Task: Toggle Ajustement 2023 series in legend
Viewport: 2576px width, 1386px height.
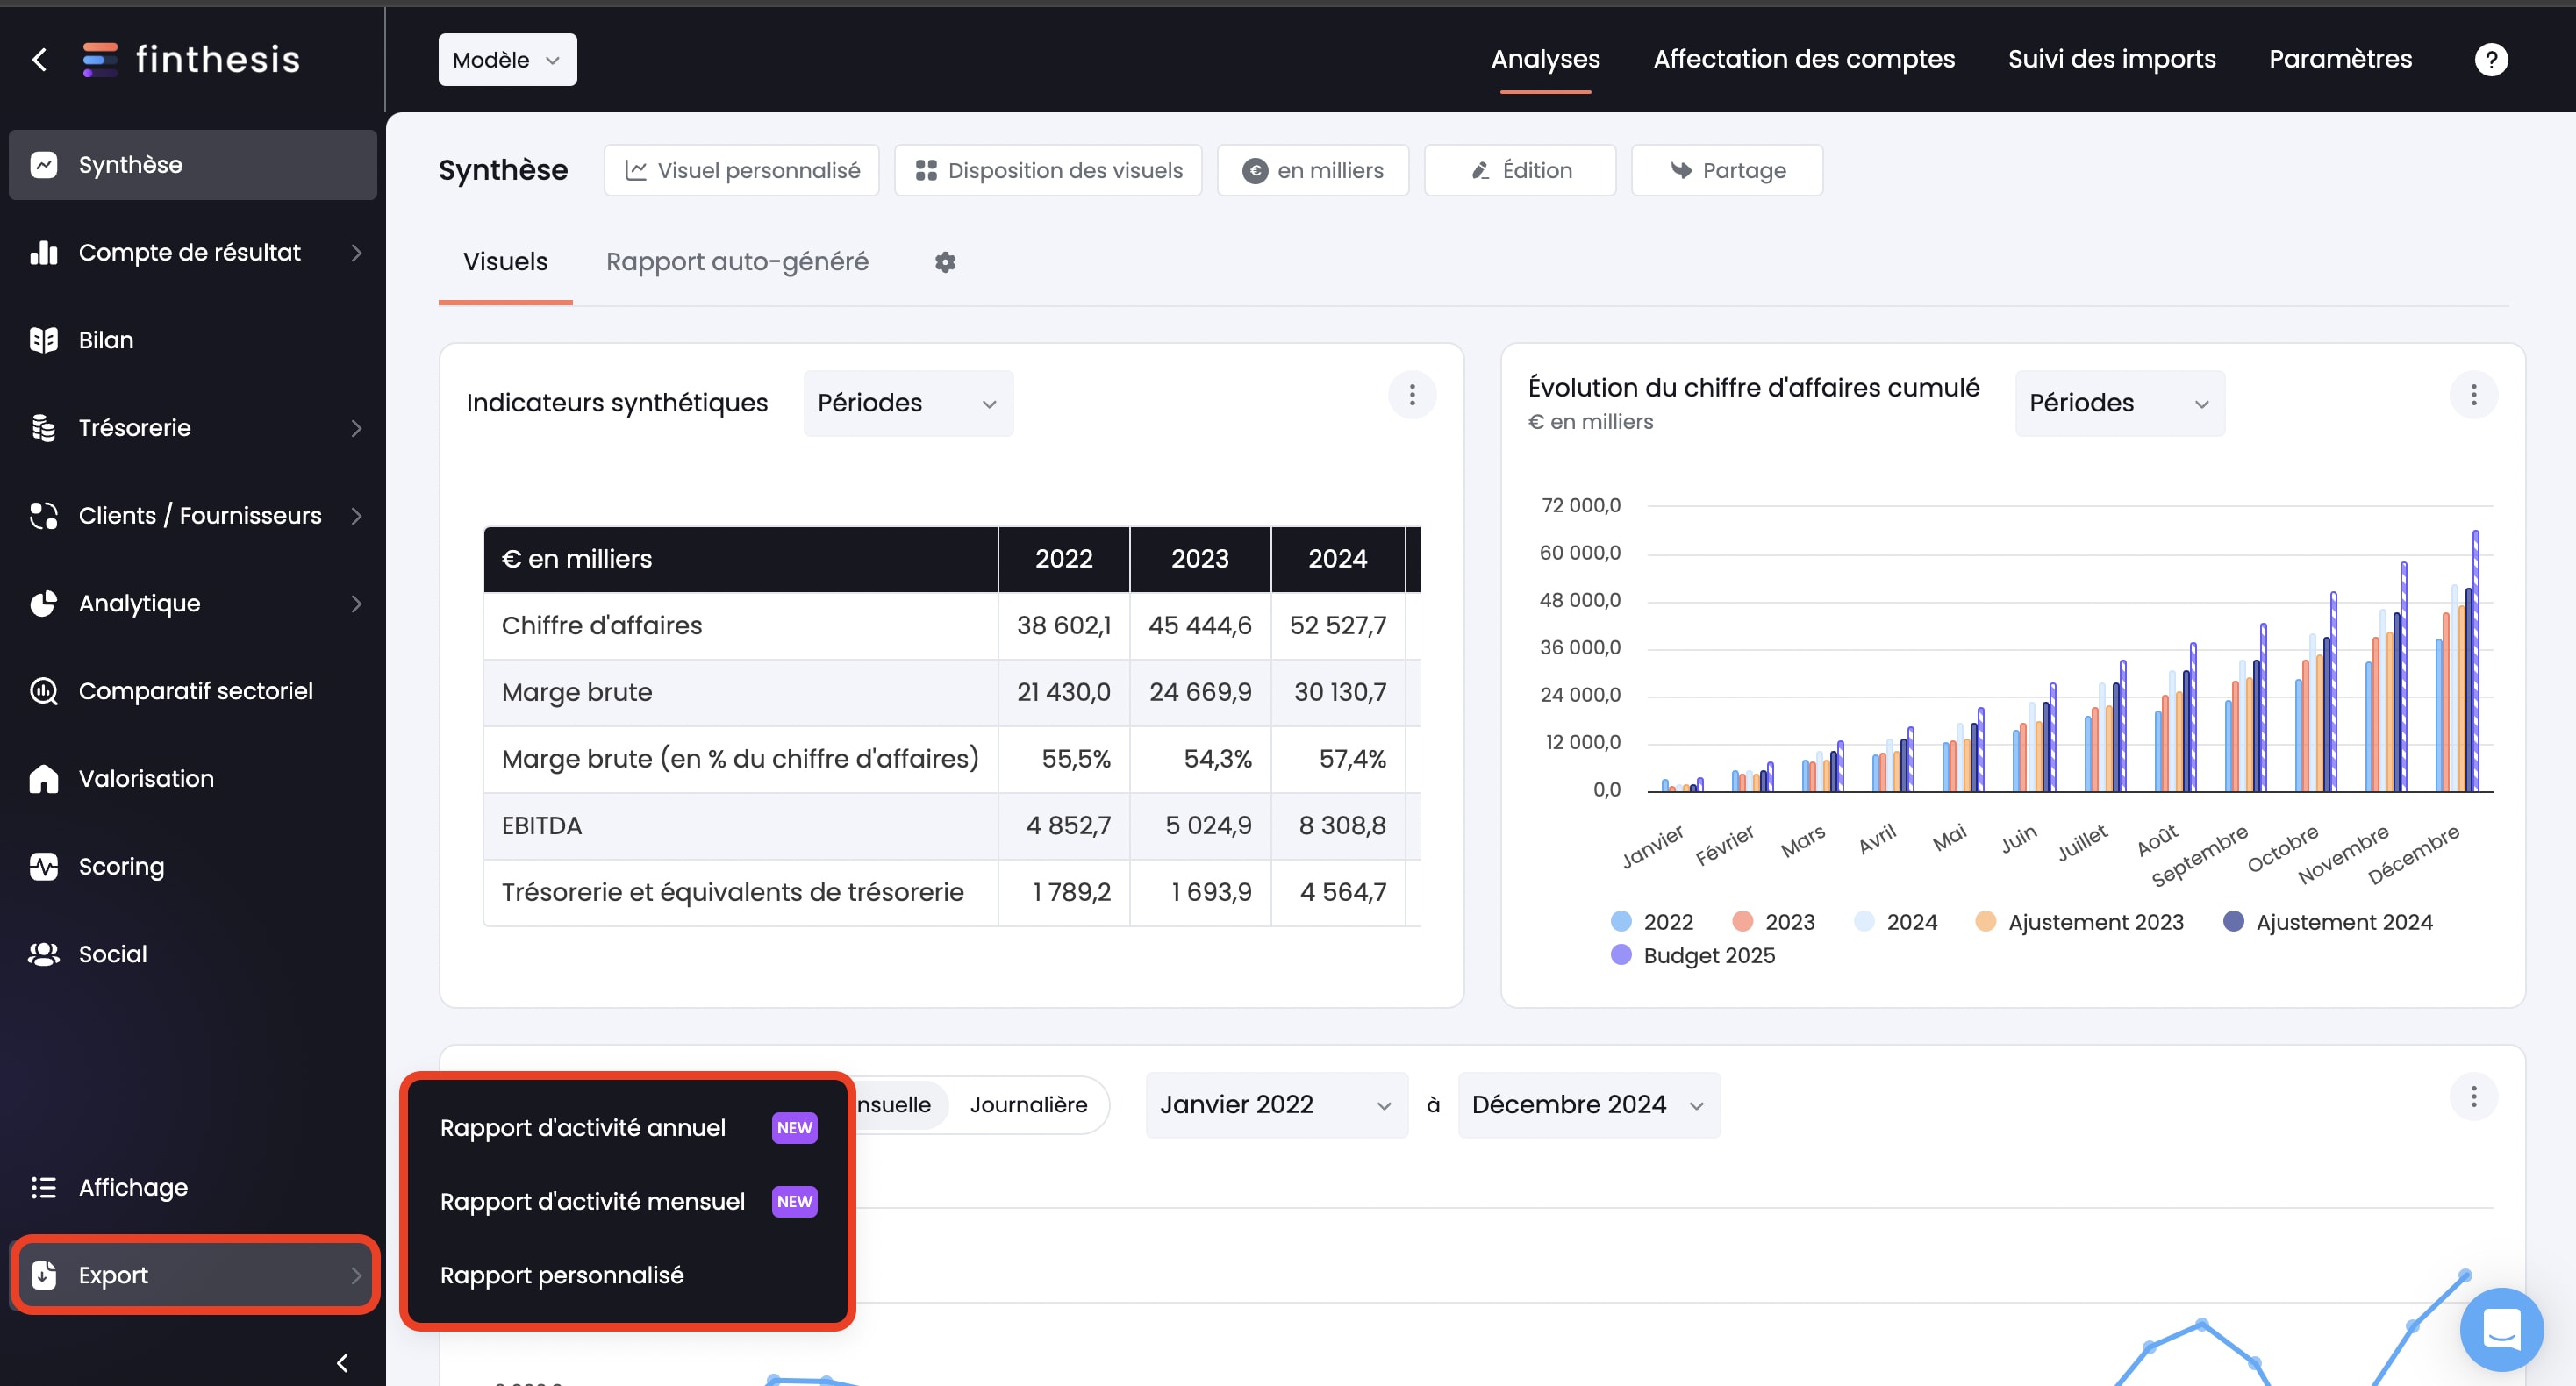Action: [2079, 922]
